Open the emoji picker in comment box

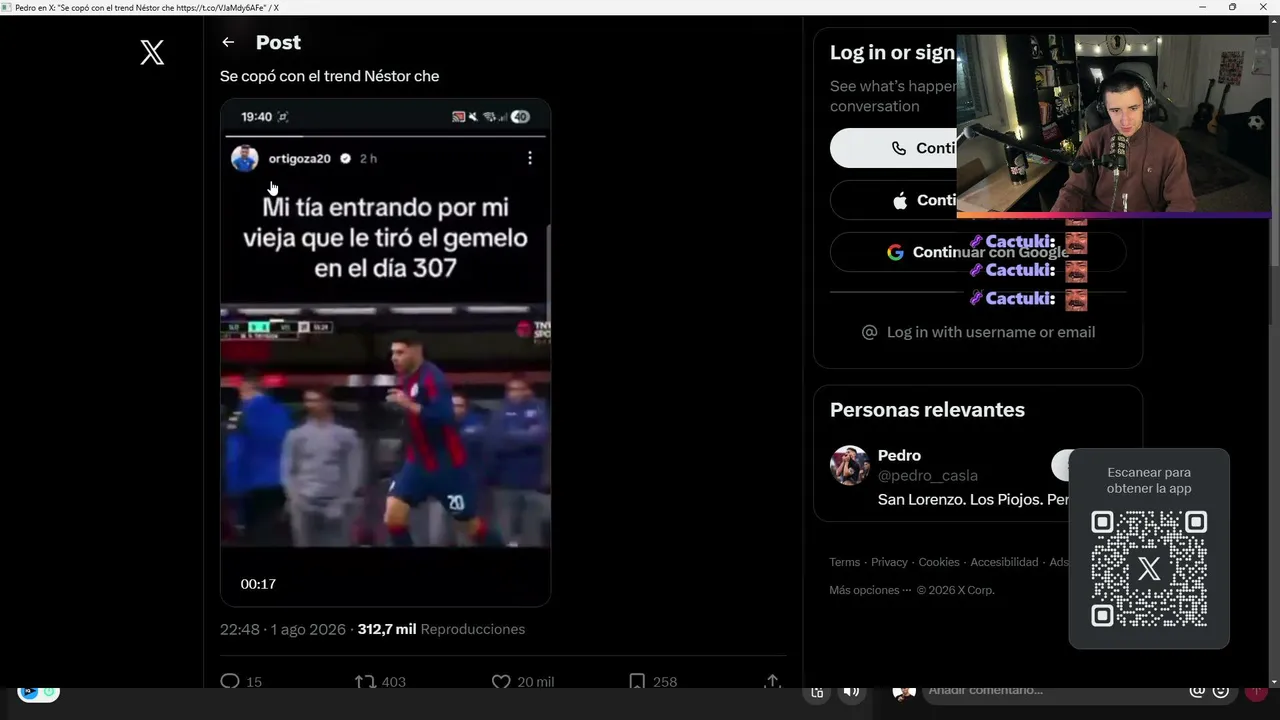[1221, 690]
